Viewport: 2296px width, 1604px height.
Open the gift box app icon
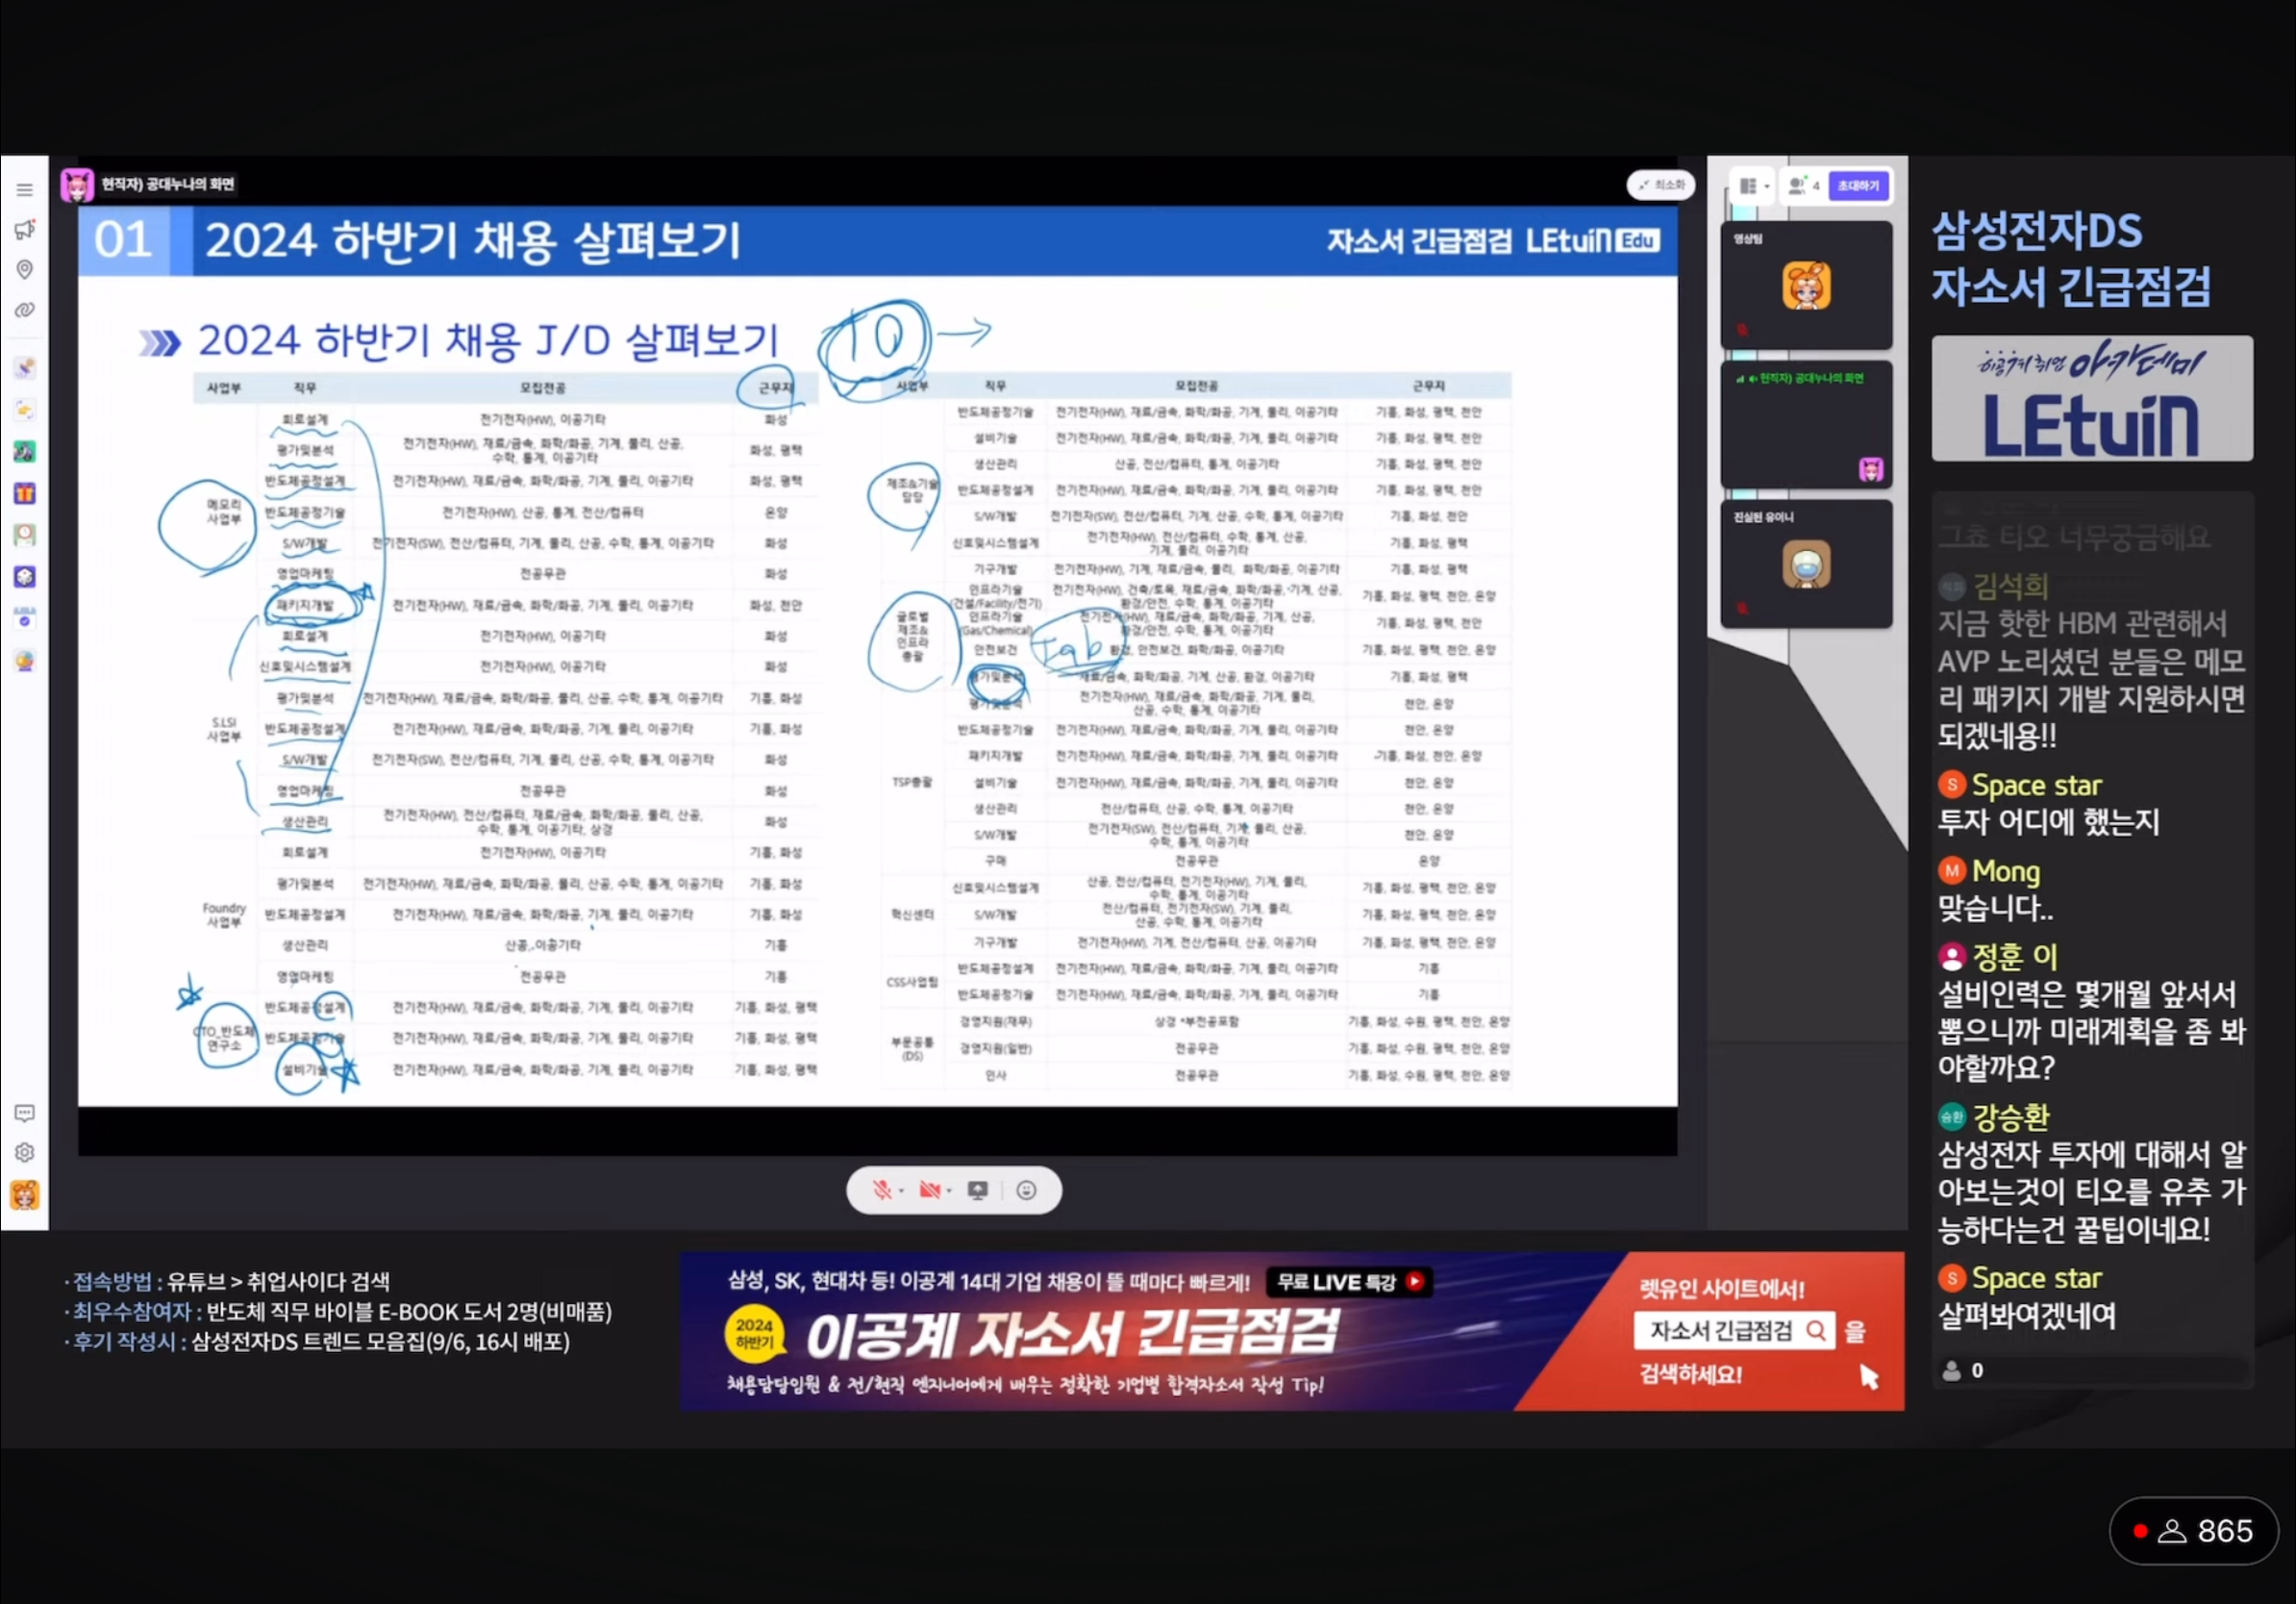[x=24, y=493]
